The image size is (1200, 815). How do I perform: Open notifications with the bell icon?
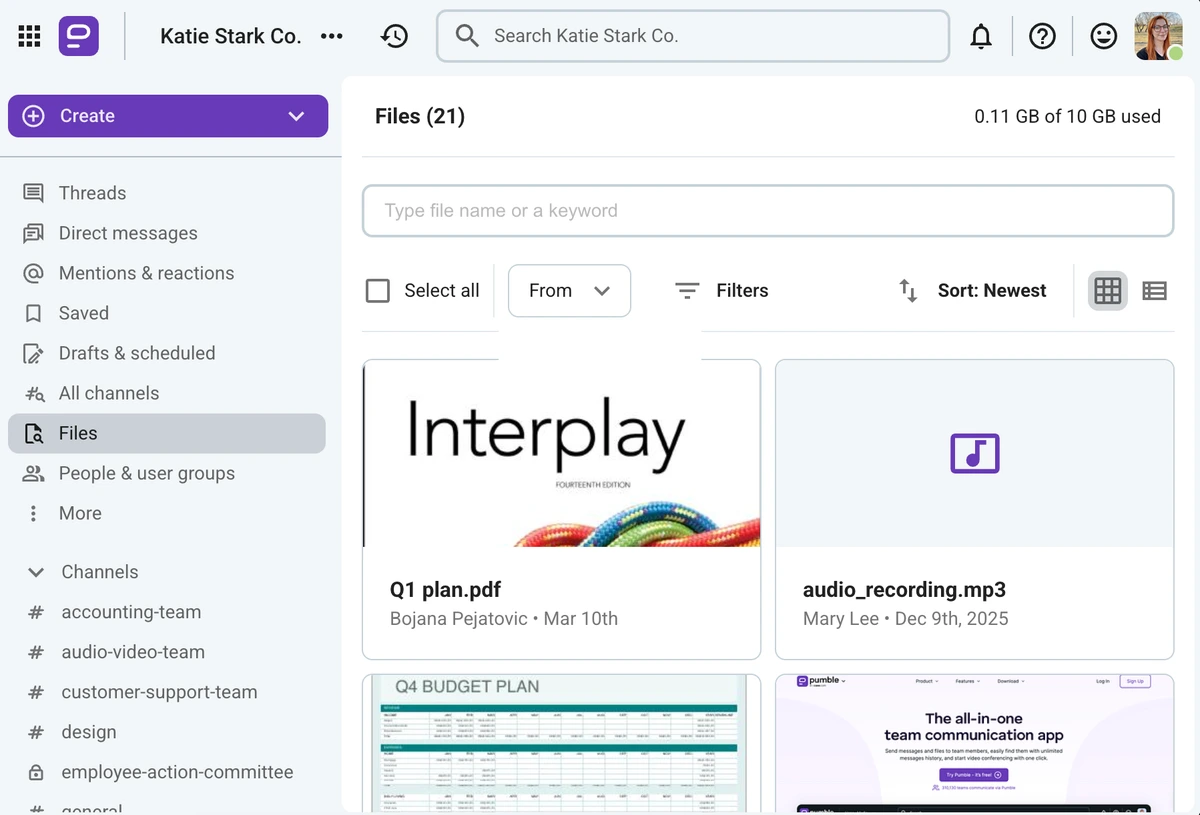click(981, 35)
